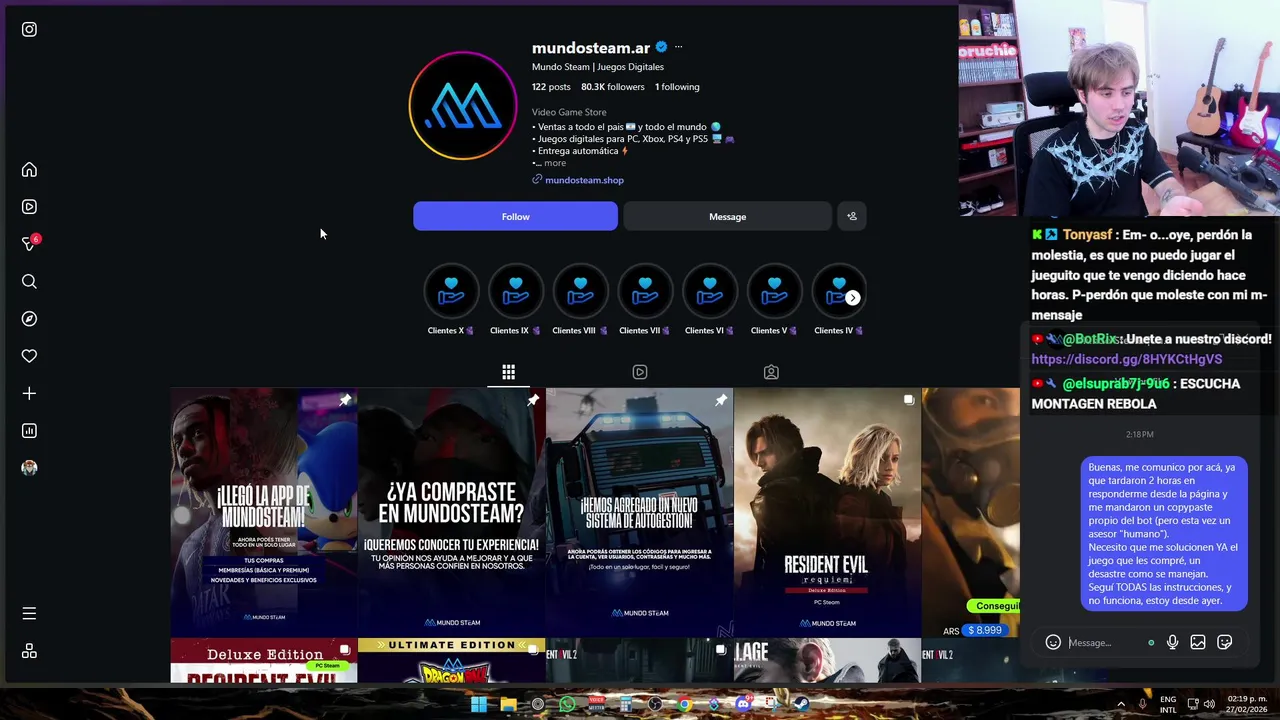Click the discord.gg link in chat

(x=1126, y=359)
